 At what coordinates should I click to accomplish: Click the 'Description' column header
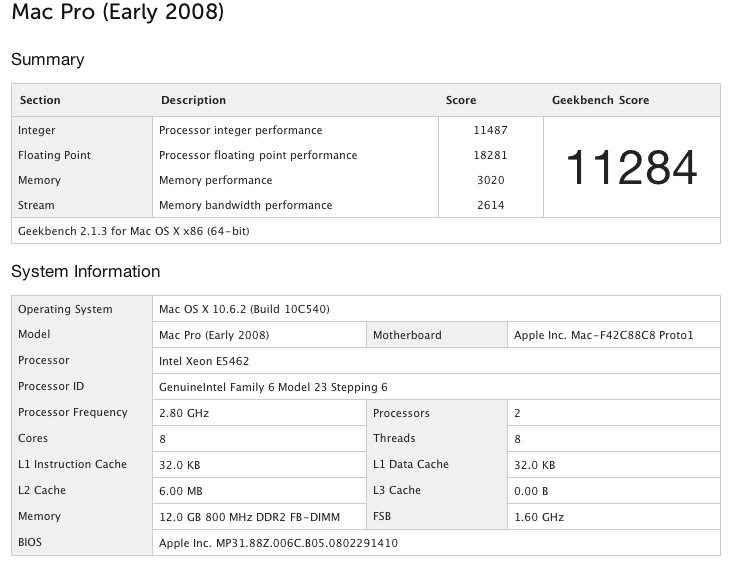(193, 100)
